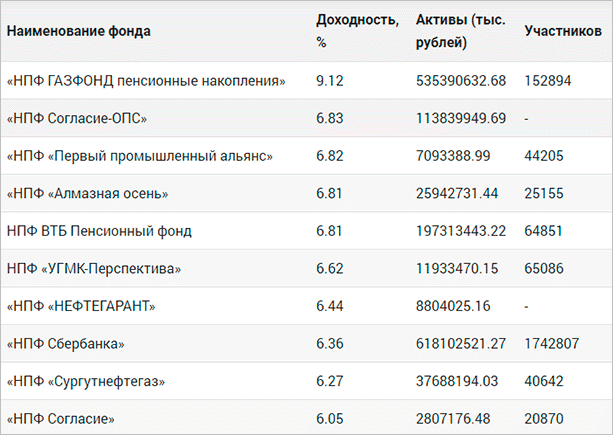
Task: Select the 'НПФ «Алмазная осень»' cell
Action: 87,193
